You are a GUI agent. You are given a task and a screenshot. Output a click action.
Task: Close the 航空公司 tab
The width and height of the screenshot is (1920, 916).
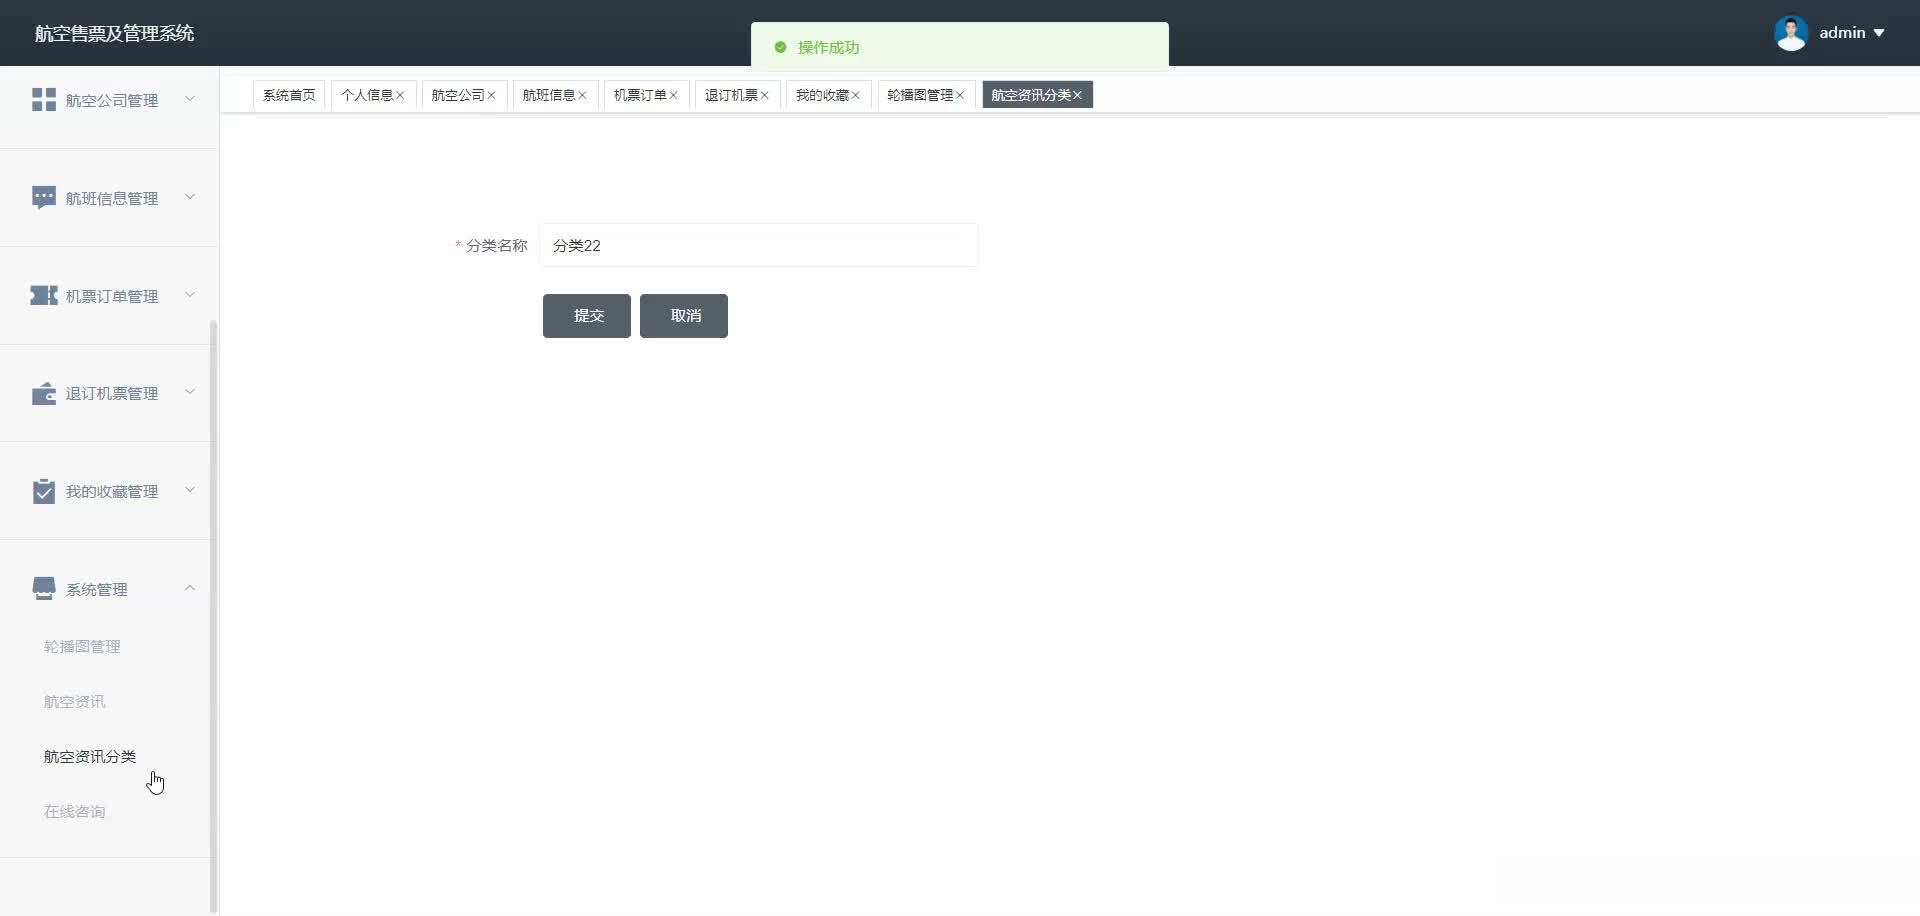(491, 95)
